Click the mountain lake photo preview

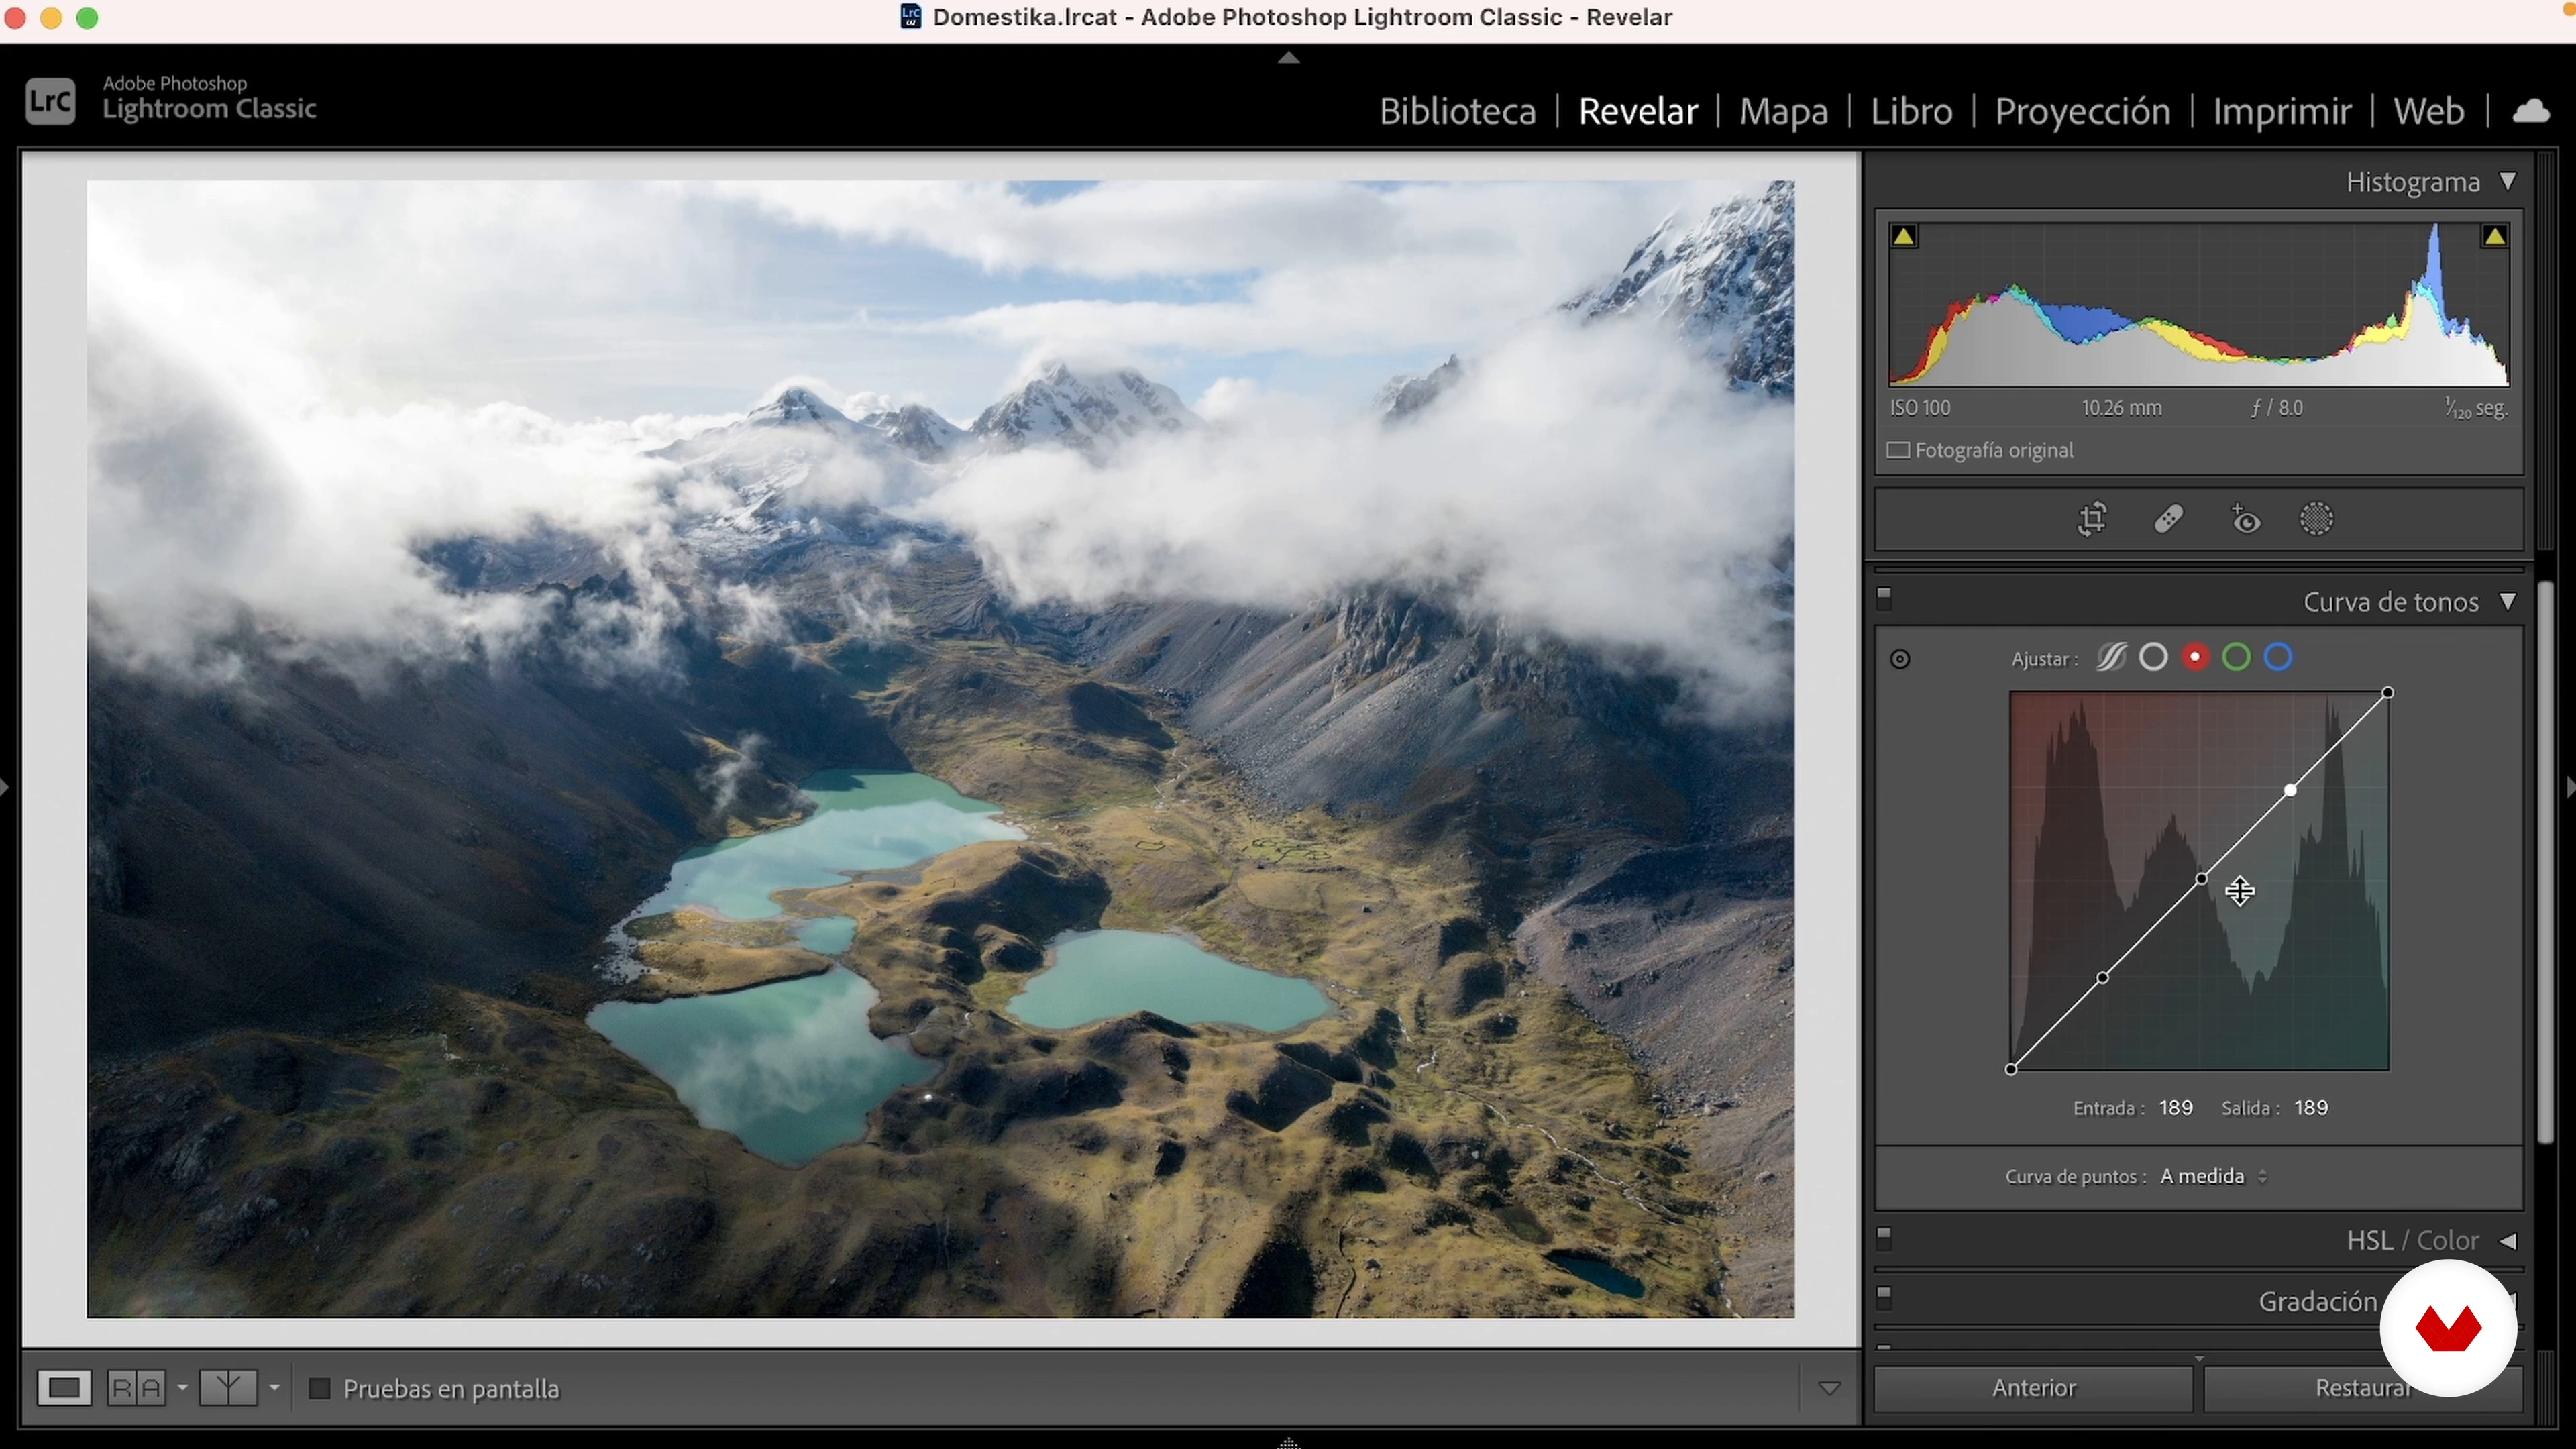click(x=940, y=749)
